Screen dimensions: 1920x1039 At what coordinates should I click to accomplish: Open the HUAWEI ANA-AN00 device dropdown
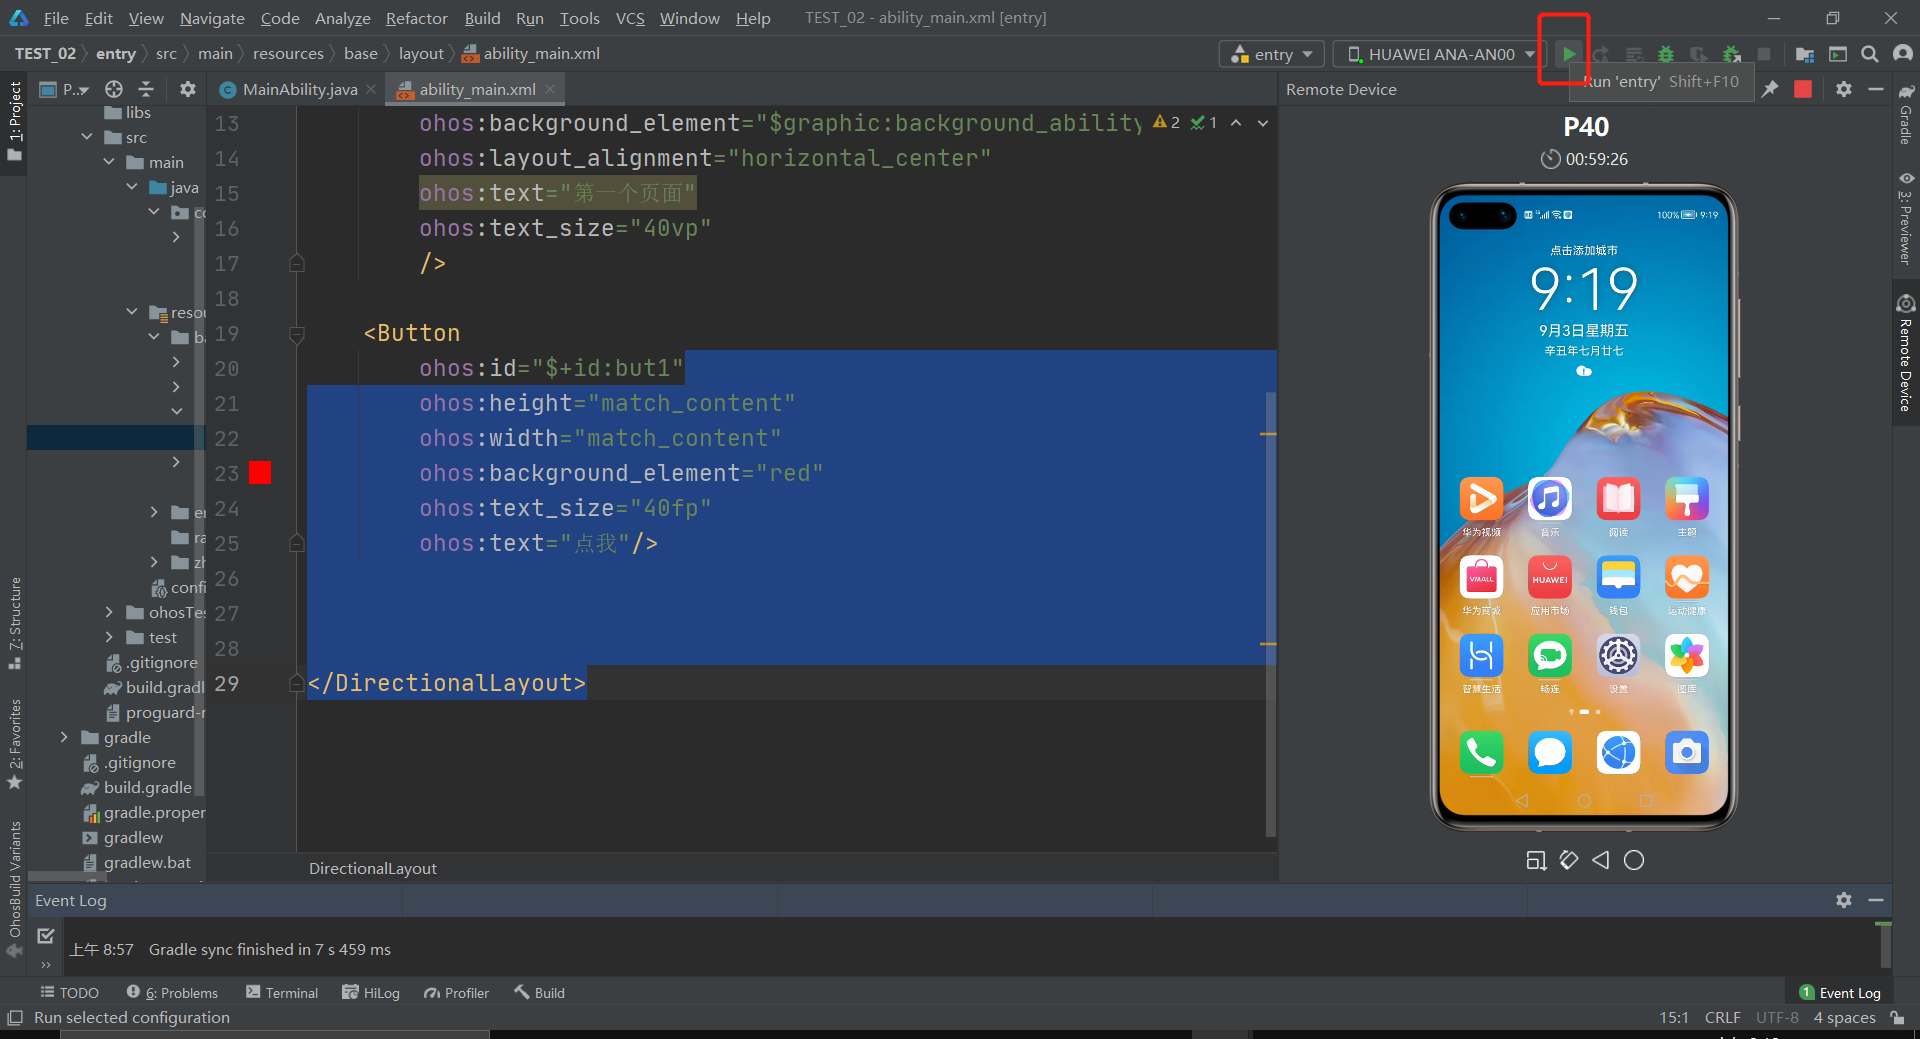[1441, 54]
